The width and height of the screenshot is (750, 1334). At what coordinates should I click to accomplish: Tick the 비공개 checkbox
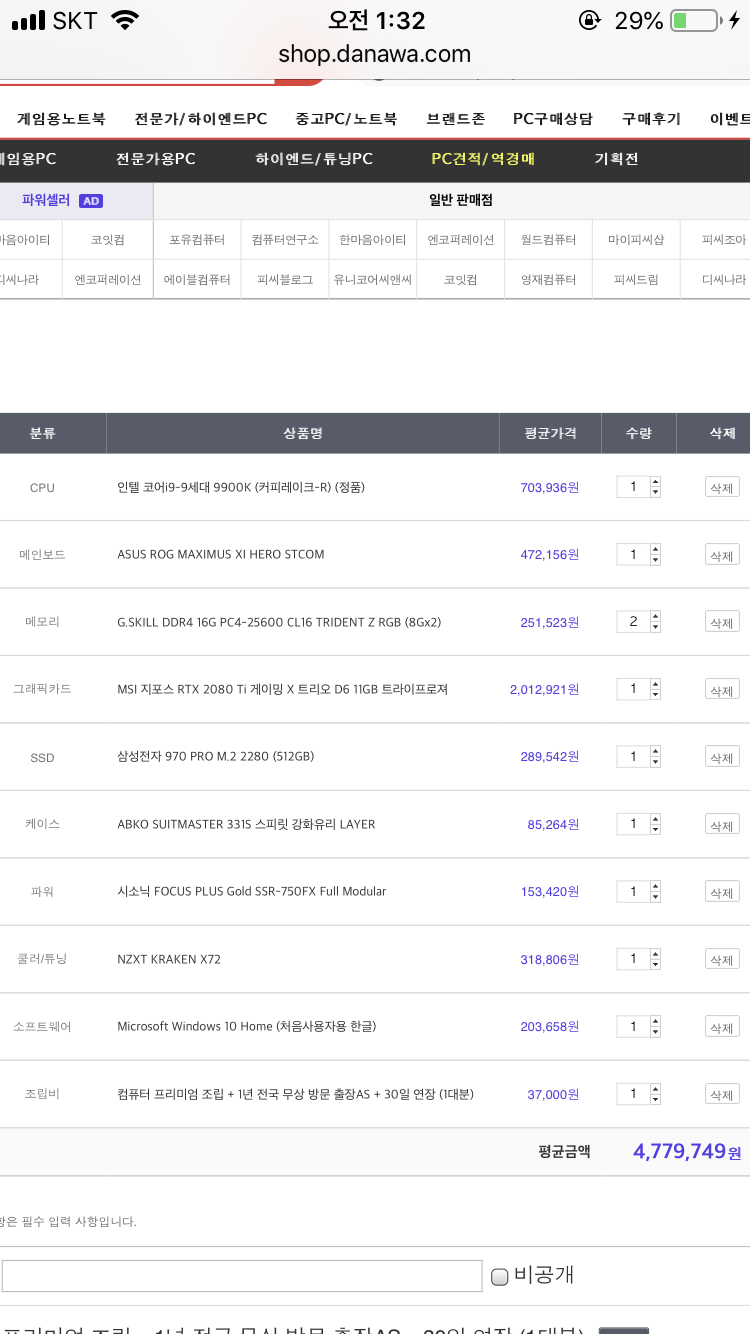coord(500,1277)
